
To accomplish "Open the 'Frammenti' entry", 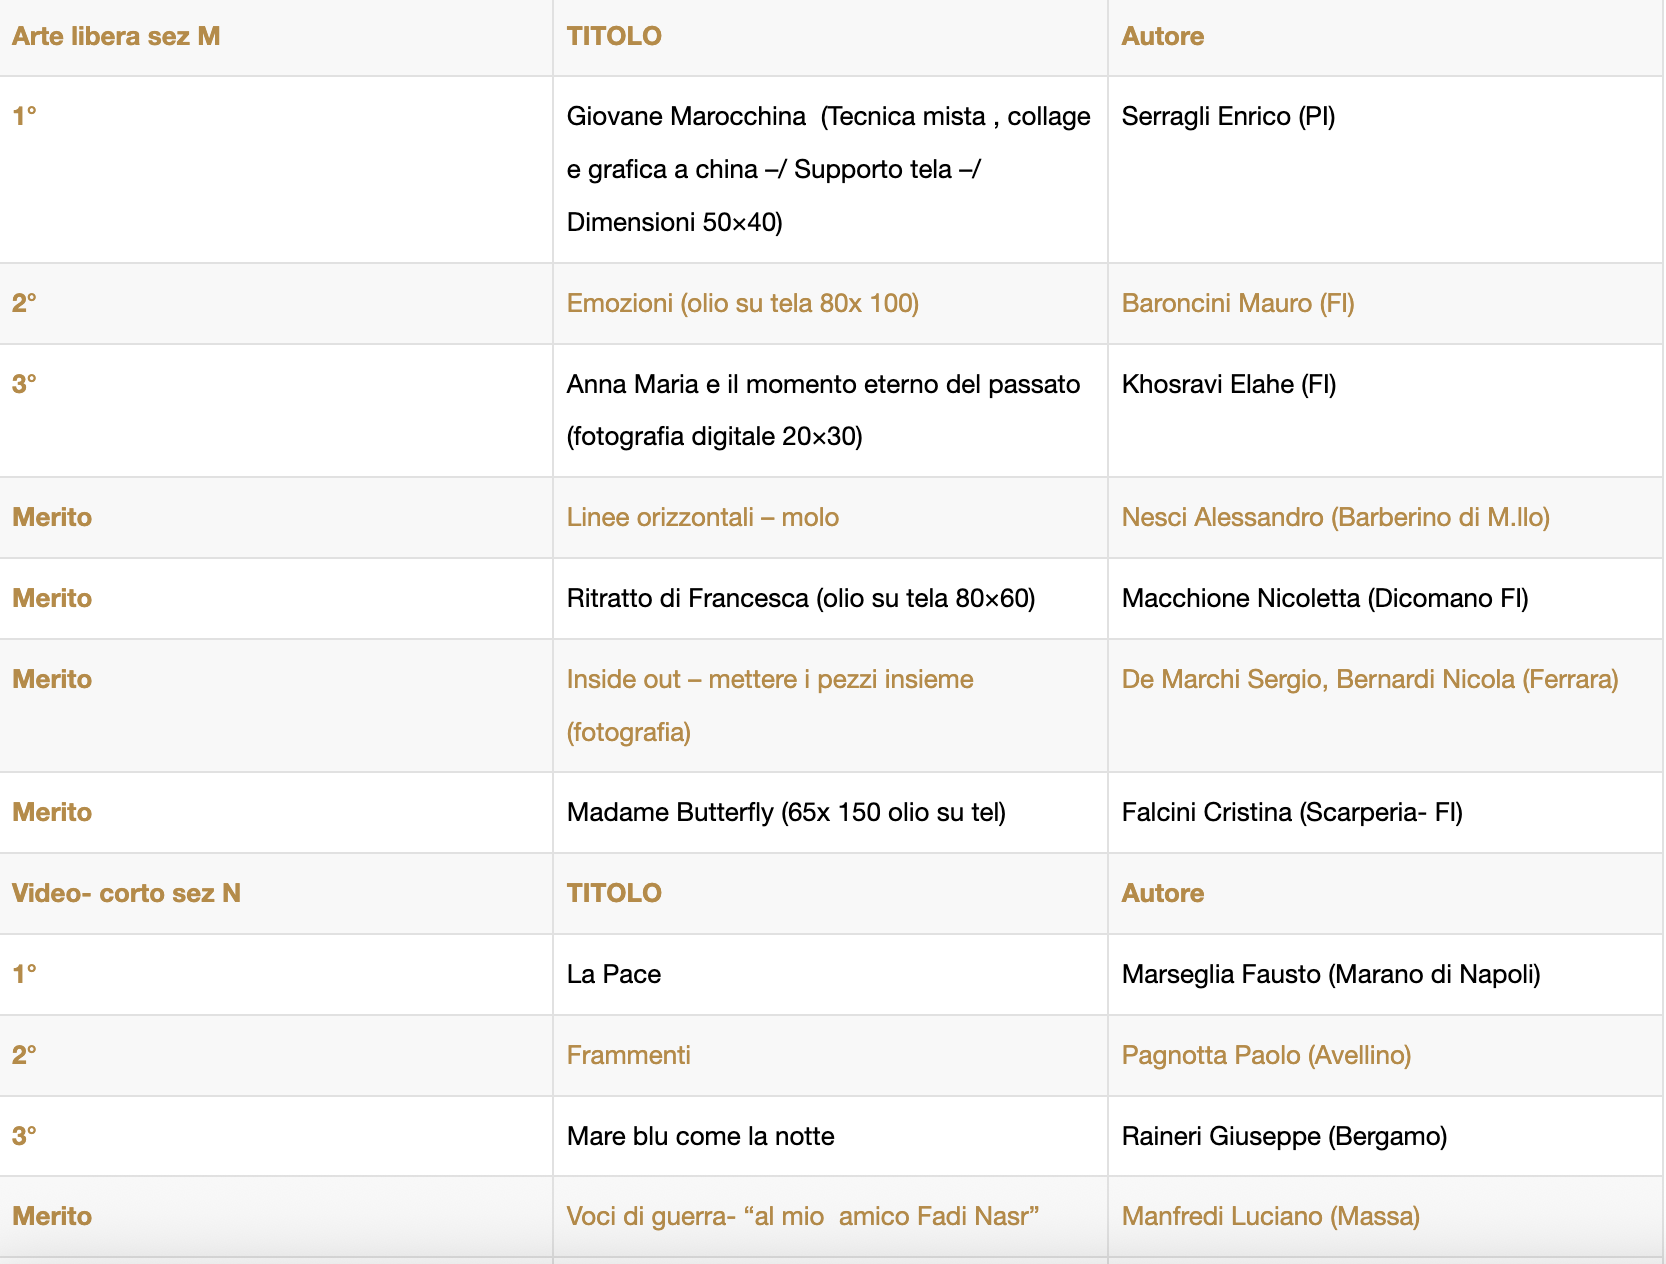I will 628,1056.
